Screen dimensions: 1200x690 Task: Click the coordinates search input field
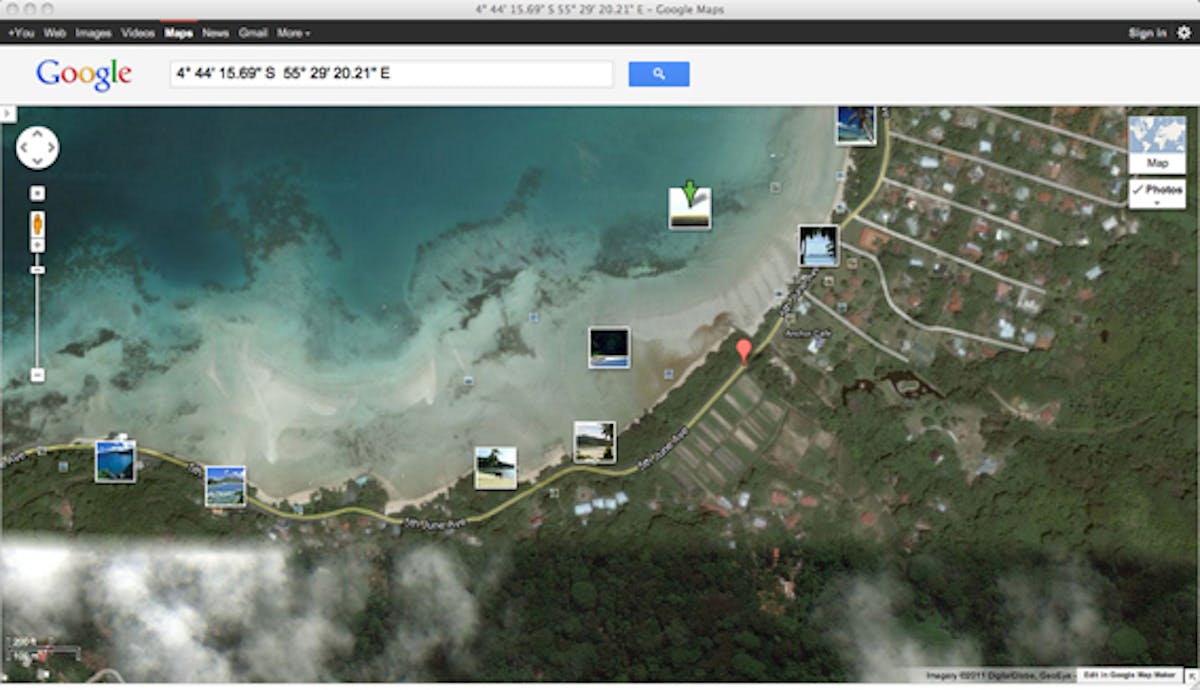pos(391,74)
